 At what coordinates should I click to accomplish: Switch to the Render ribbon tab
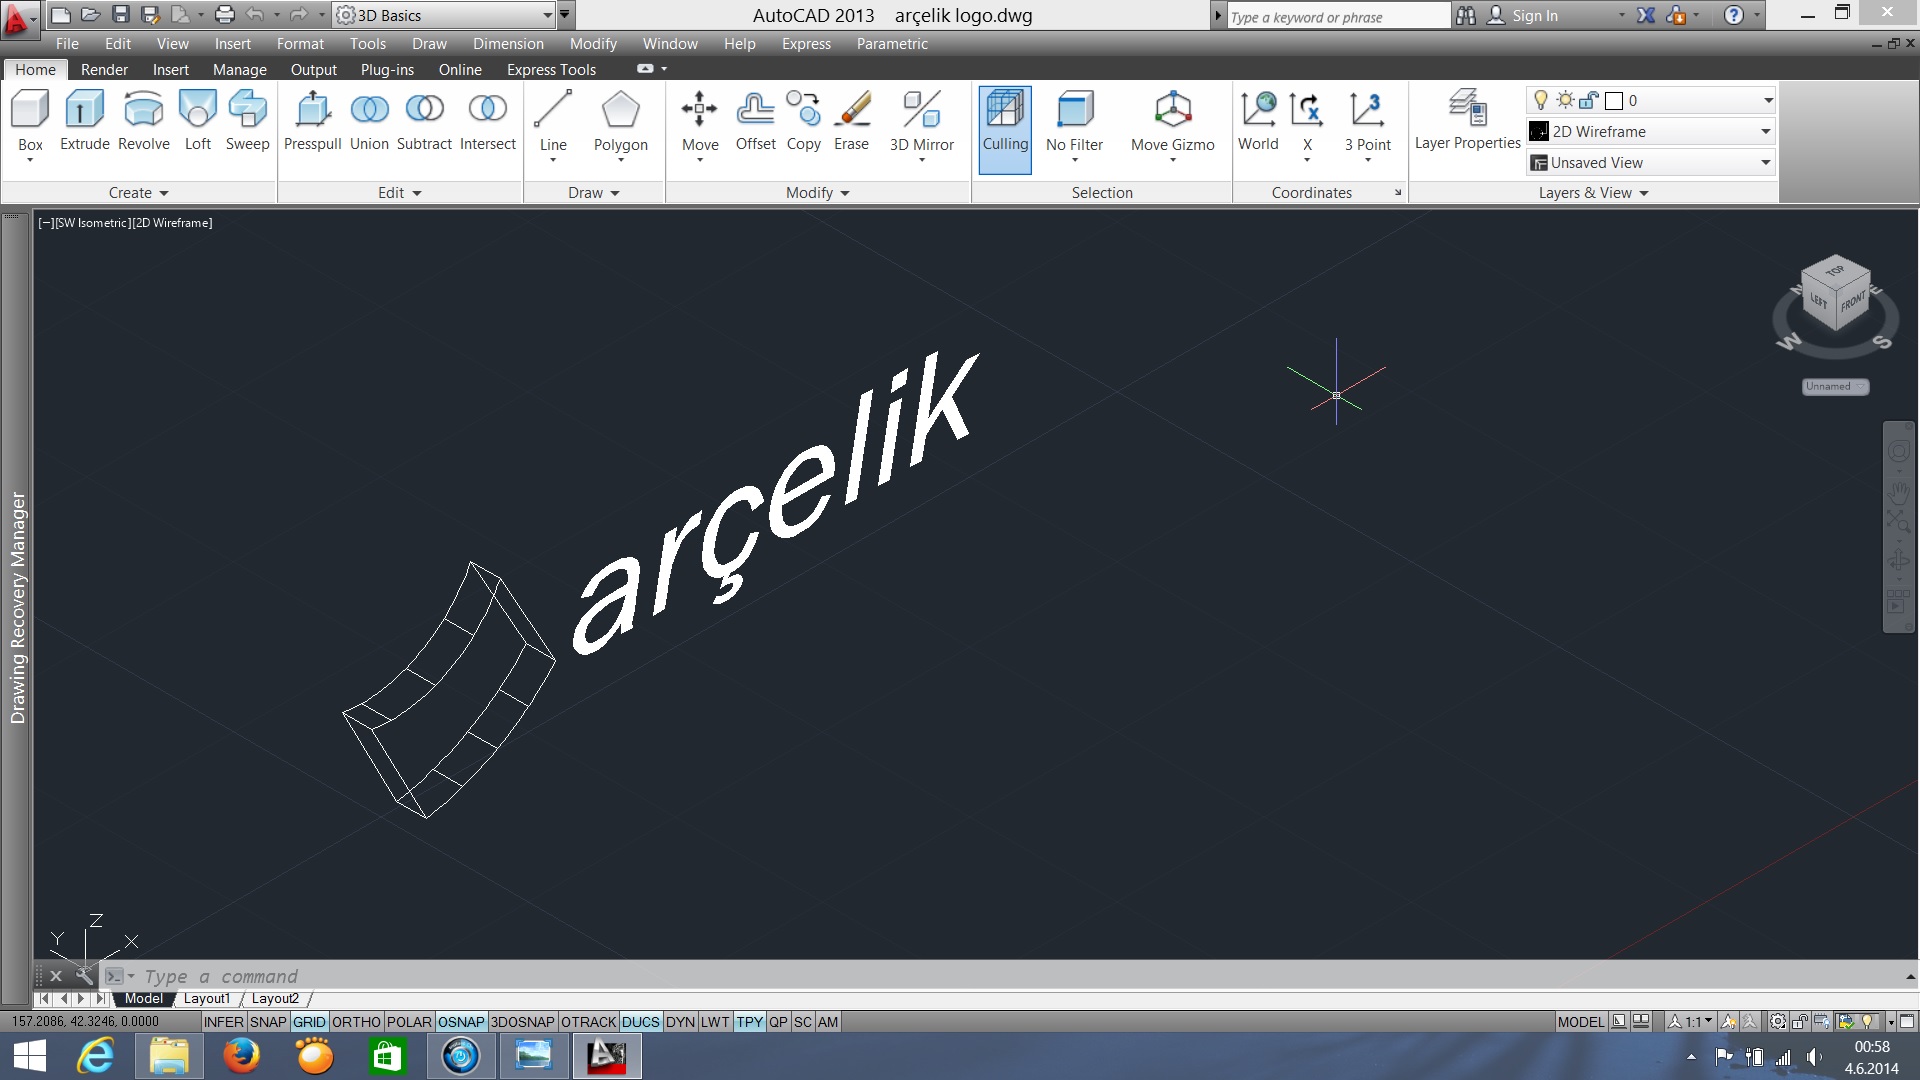[104, 70]
